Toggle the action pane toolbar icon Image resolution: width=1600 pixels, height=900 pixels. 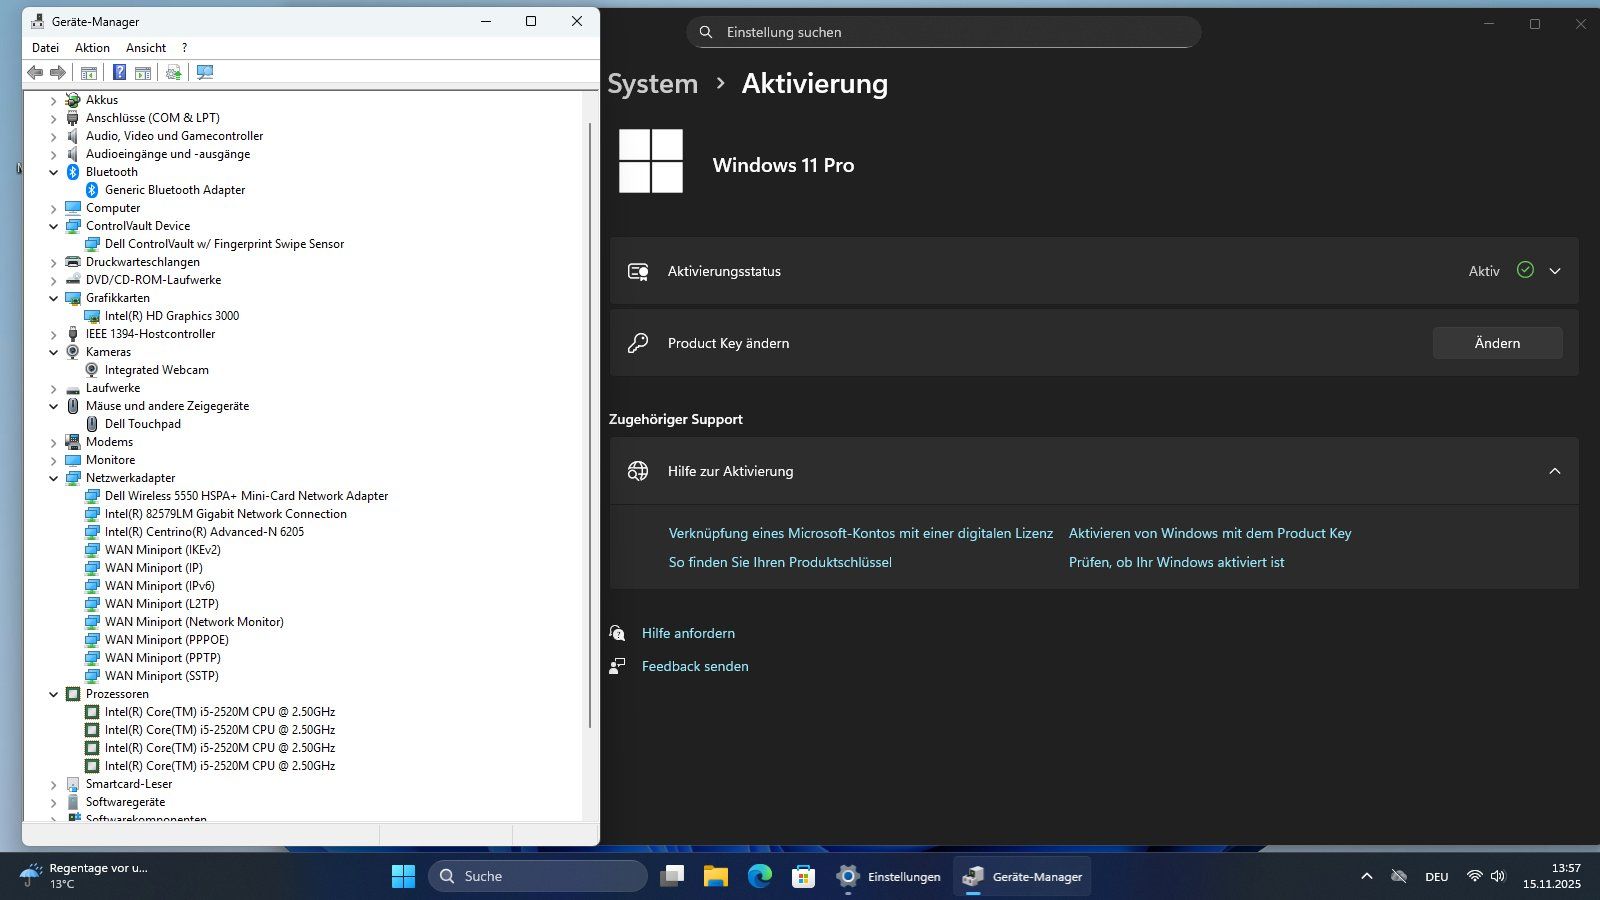click(x=143, y=72)
